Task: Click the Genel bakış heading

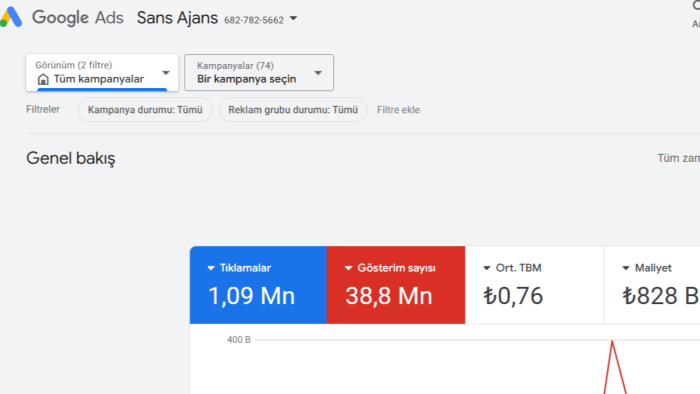Action: (x=71, y=158)
